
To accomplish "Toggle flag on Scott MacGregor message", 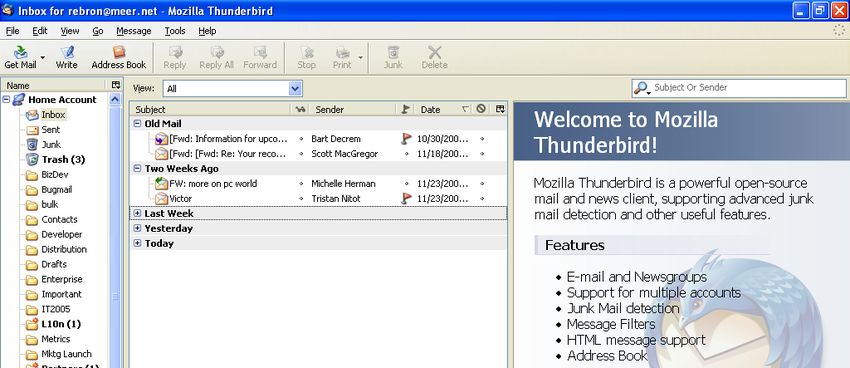I will [x=407, y=154].
